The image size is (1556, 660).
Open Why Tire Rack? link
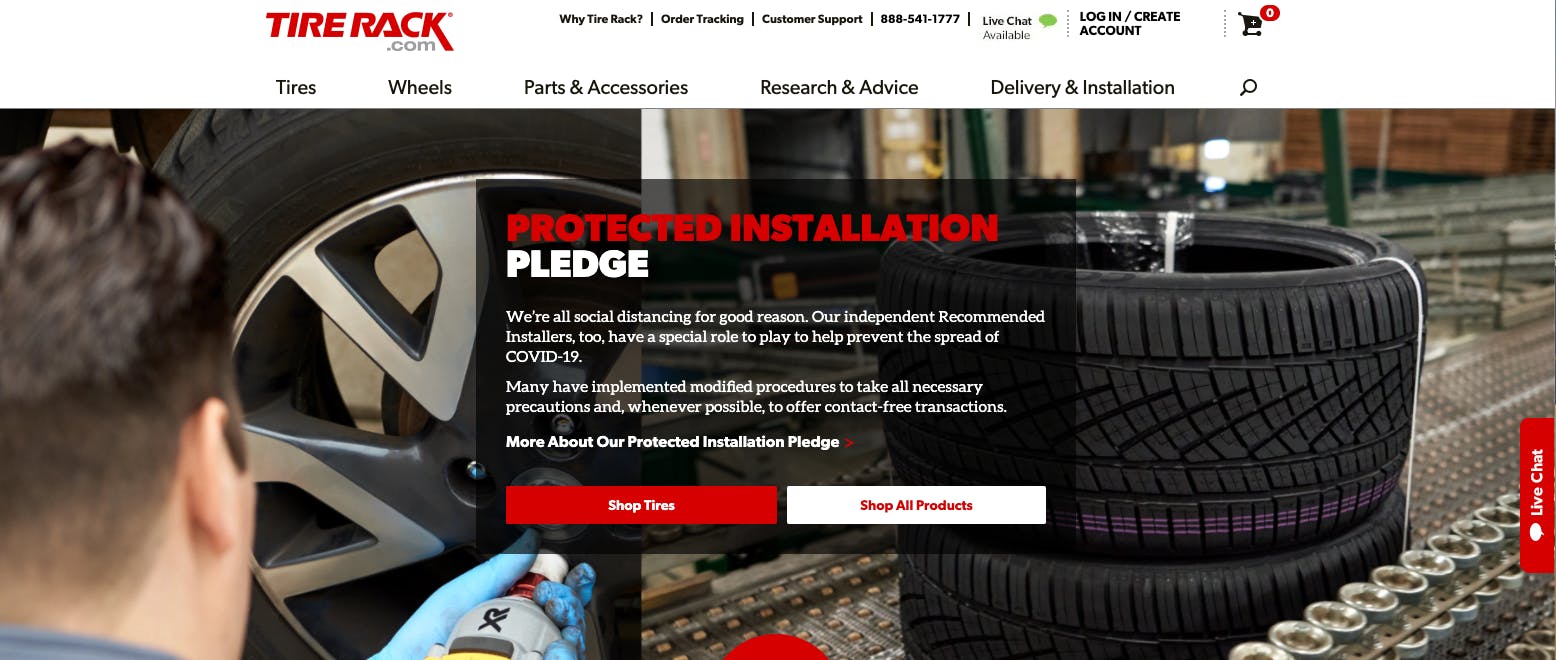click(x=601, y=19)
